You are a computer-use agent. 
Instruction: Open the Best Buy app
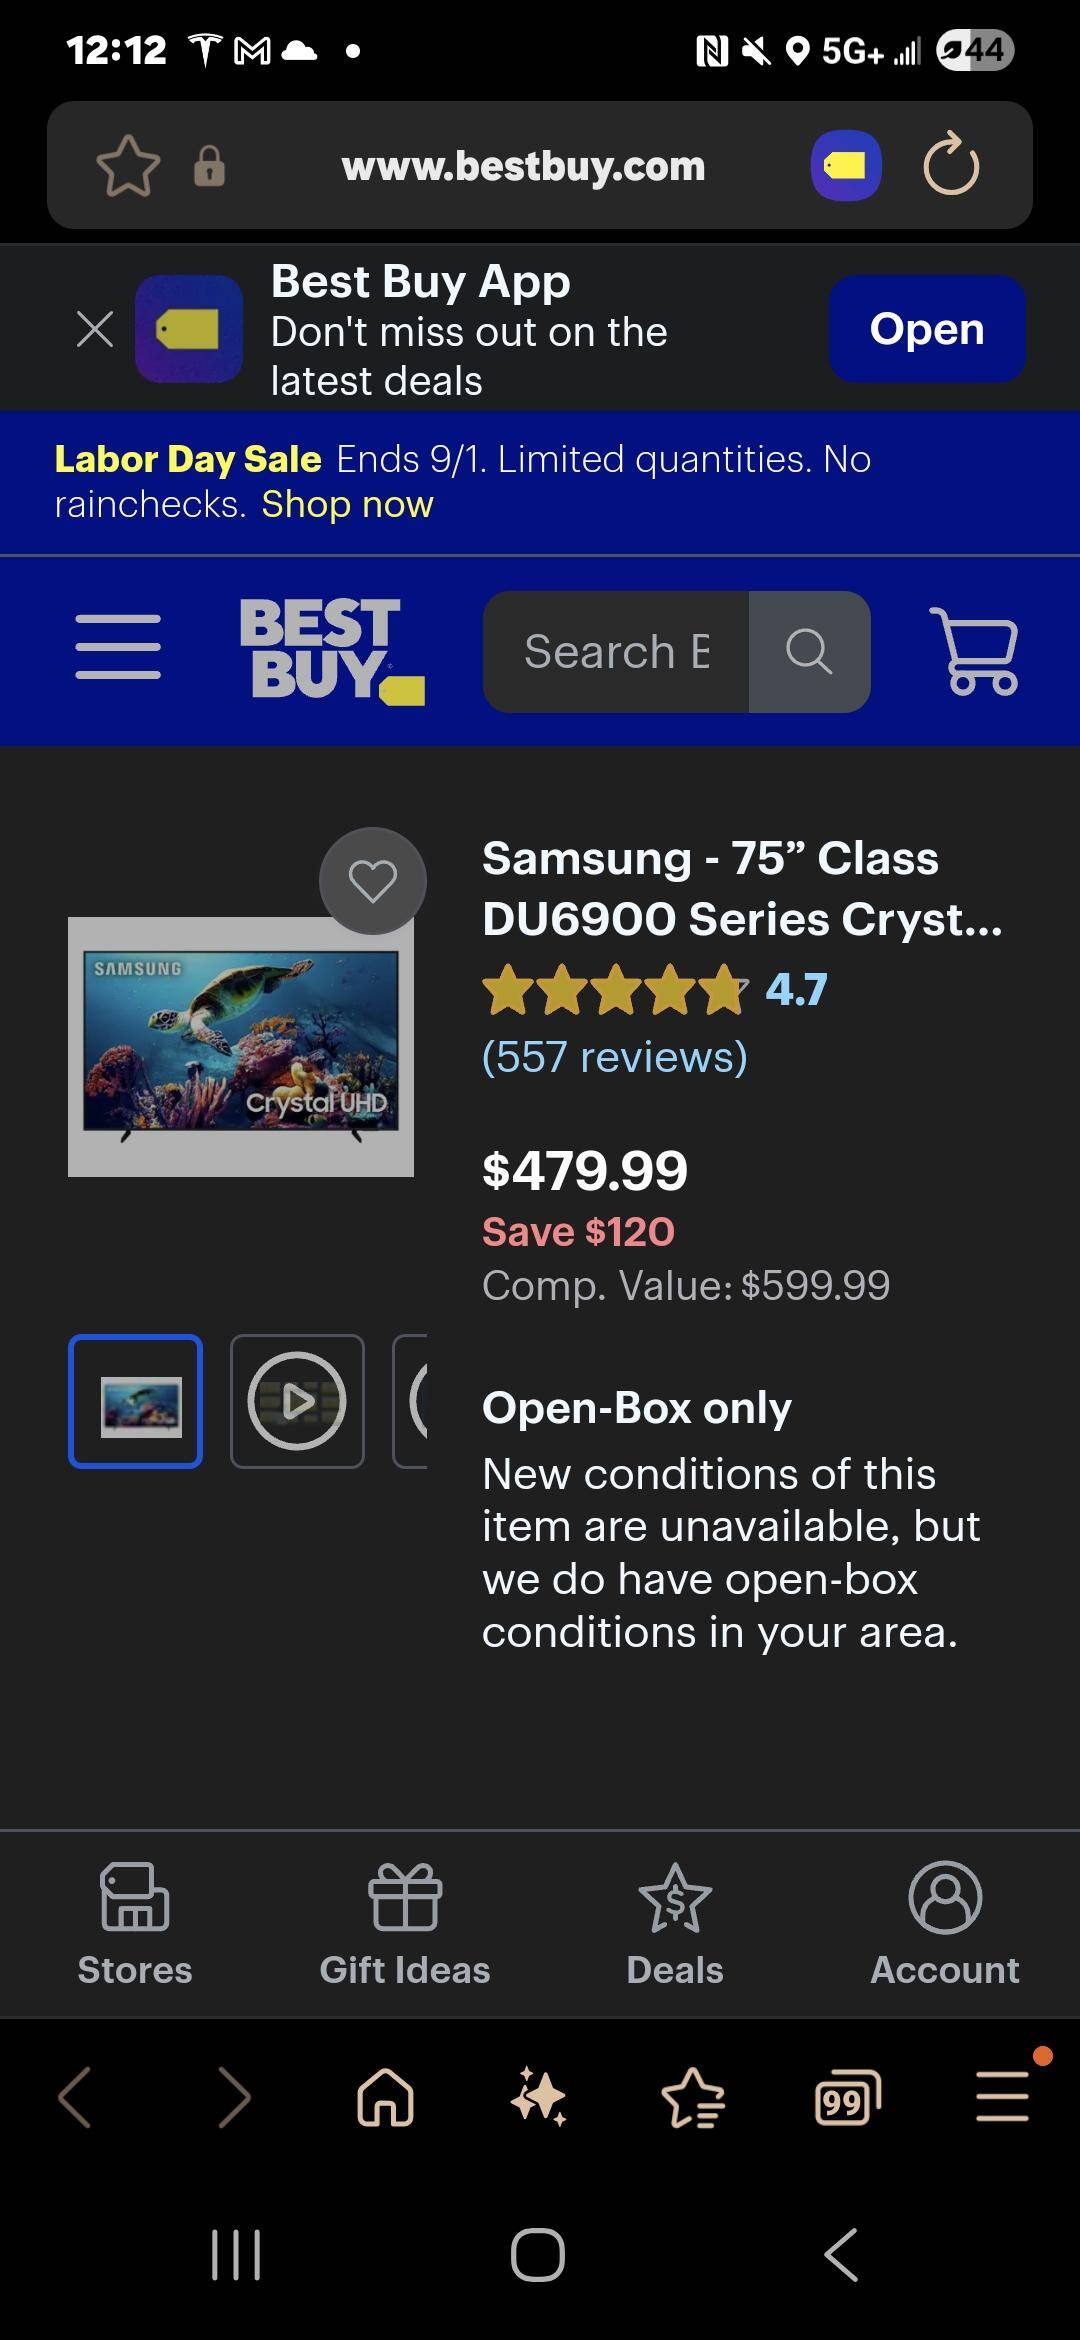click(926, 329)
